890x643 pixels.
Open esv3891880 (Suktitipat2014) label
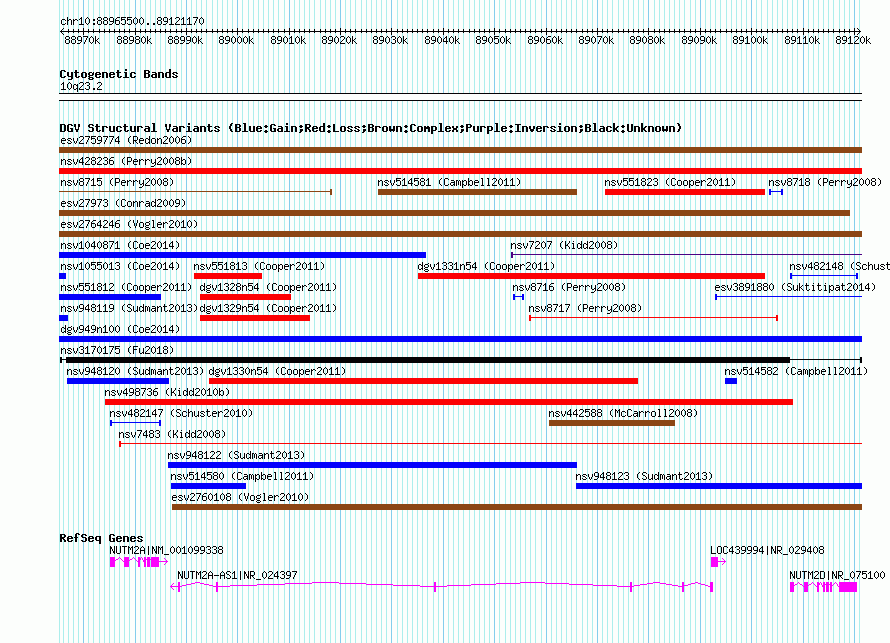pos(795,287)
